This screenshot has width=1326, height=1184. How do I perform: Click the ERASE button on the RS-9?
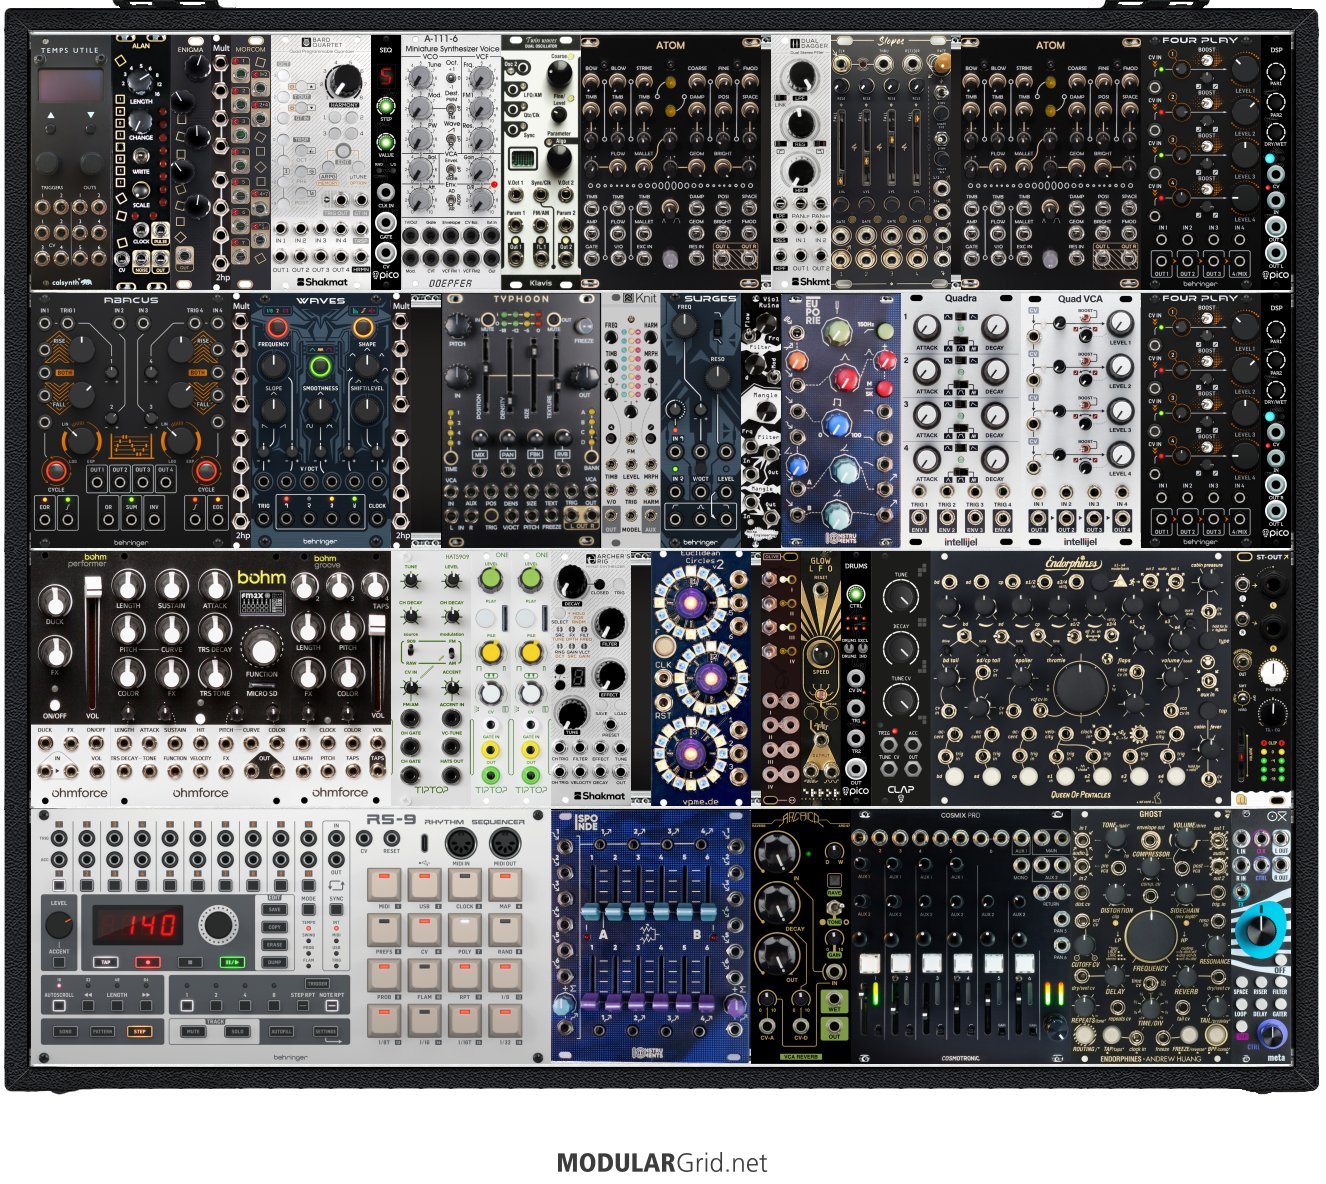275,944
